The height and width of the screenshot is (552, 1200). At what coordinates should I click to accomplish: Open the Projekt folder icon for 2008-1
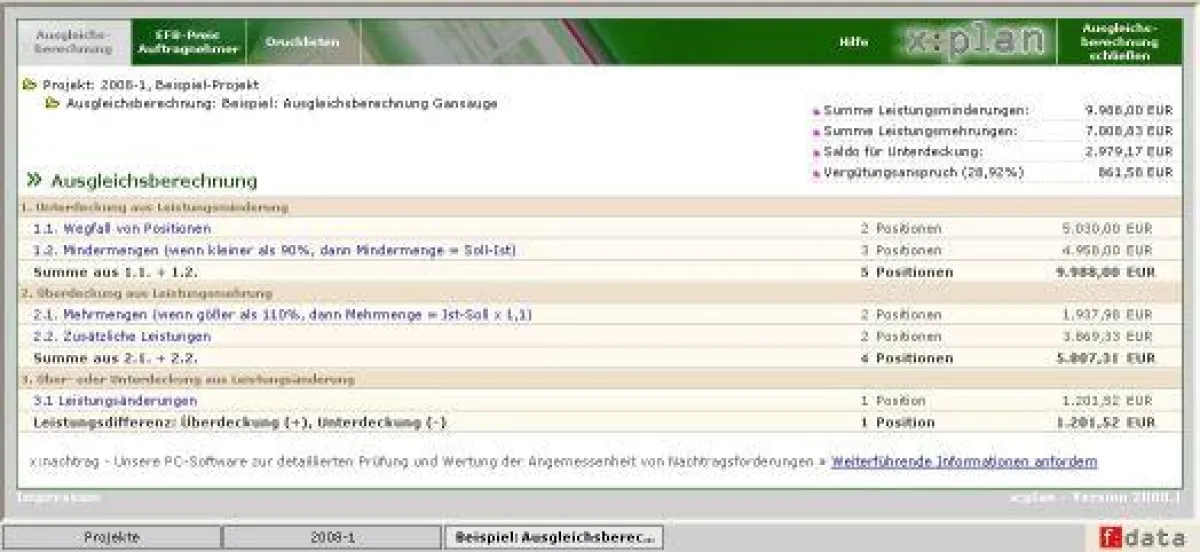pos(29,86)
